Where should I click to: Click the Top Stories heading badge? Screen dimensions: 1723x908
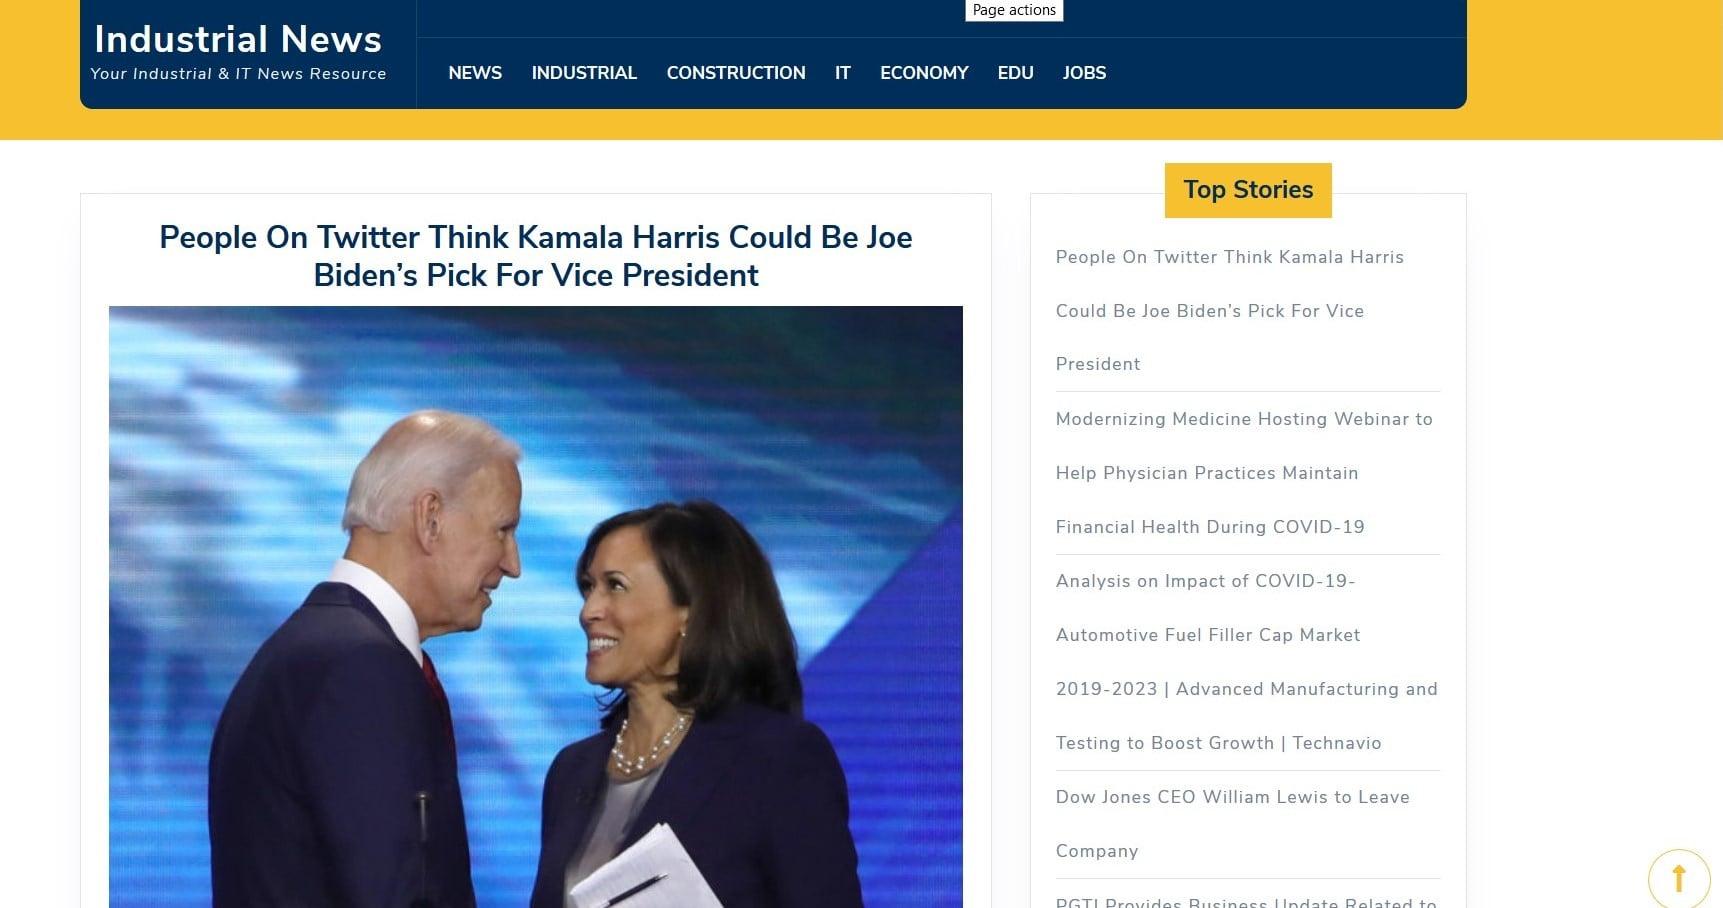pyautogui.click(x=1248, y=190)
